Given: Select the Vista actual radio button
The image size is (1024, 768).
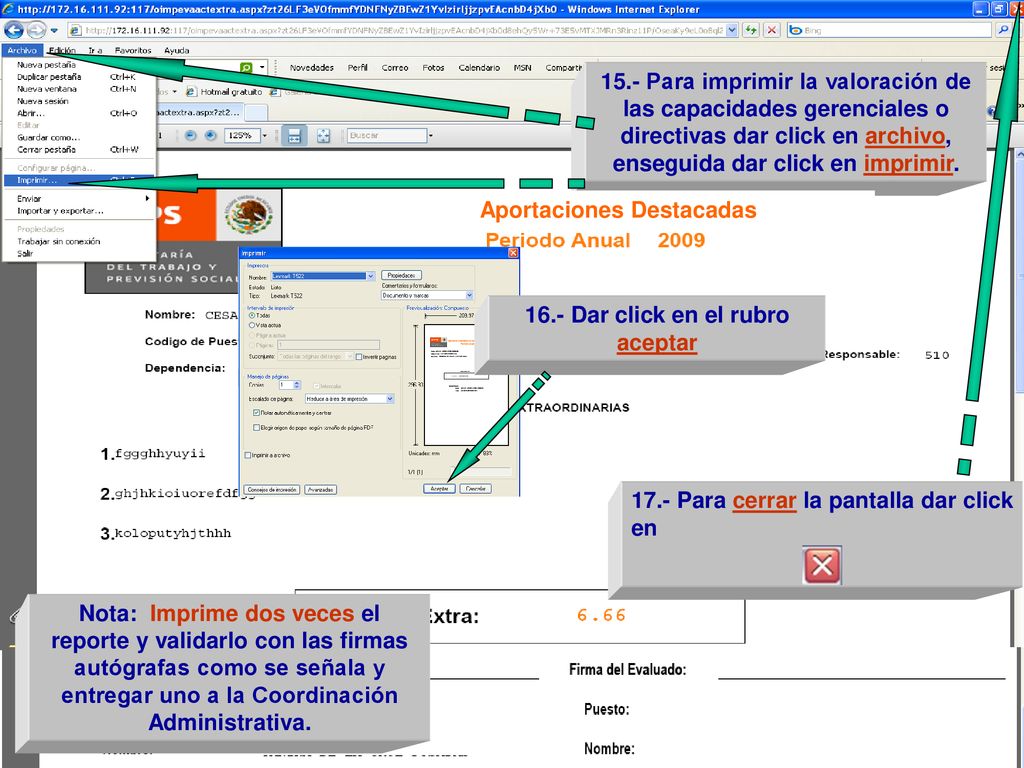Looking at the screenshot, I should click(x=252, y=325).
